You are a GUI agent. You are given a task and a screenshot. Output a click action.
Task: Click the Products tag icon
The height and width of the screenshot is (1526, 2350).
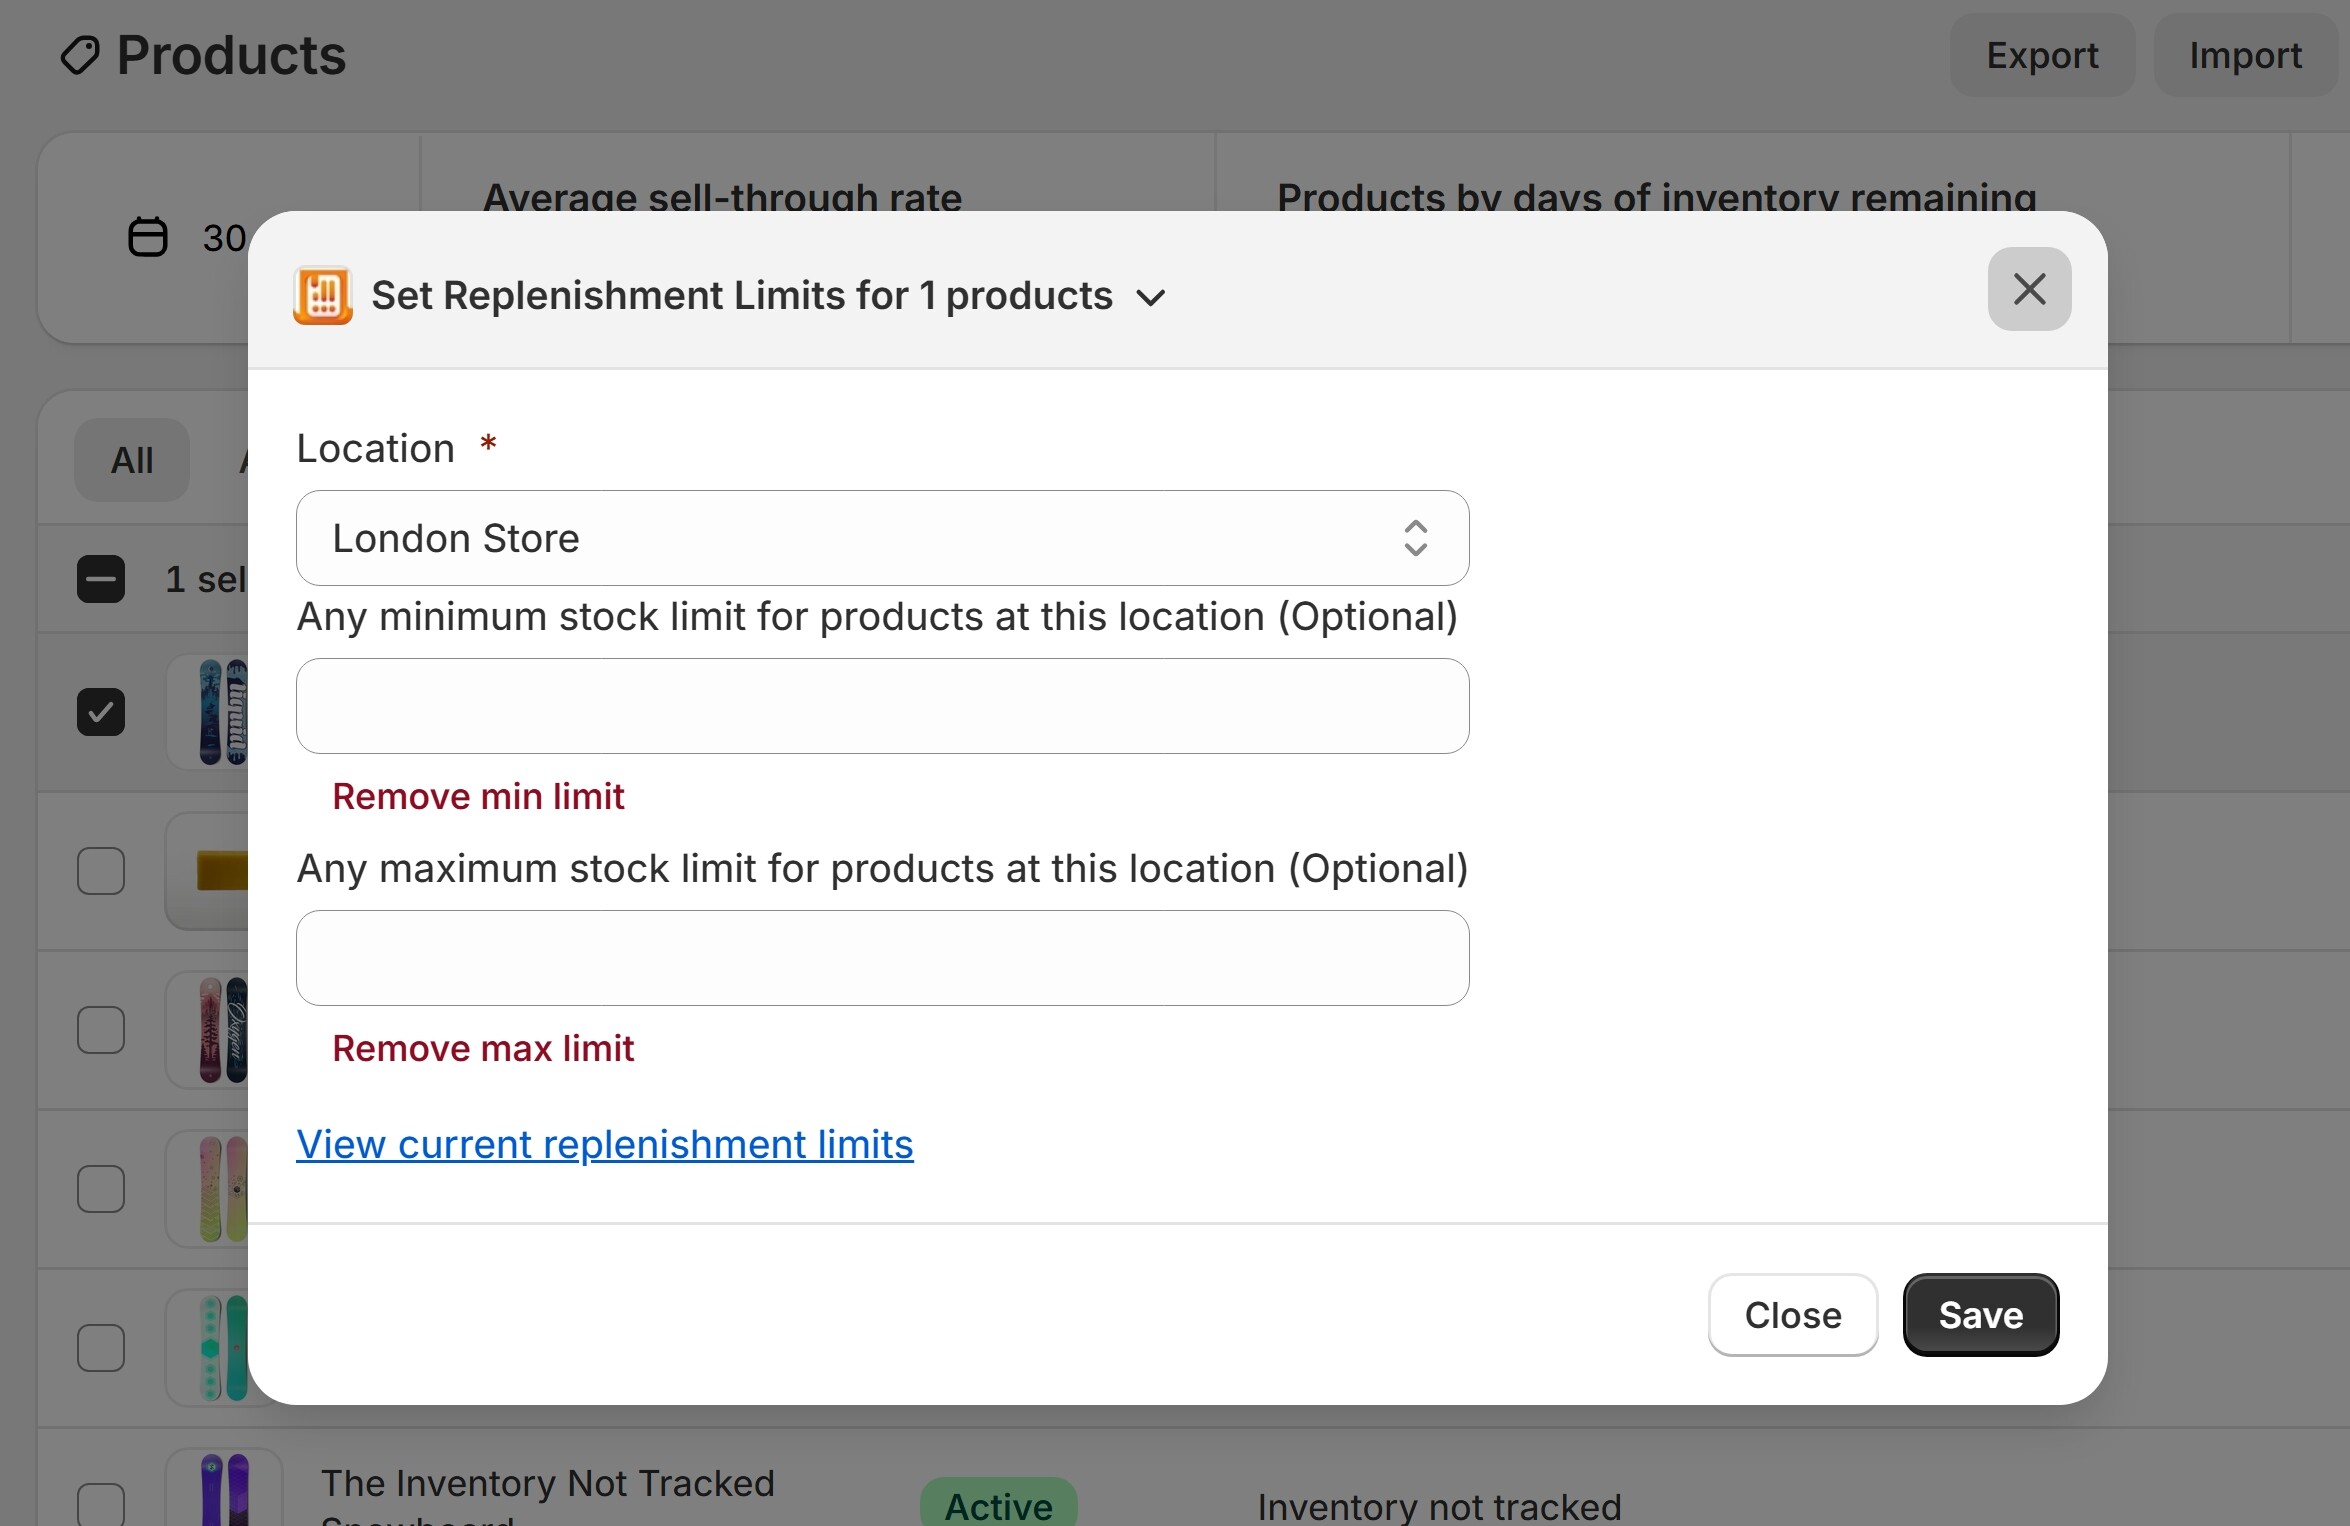[80, 56]
